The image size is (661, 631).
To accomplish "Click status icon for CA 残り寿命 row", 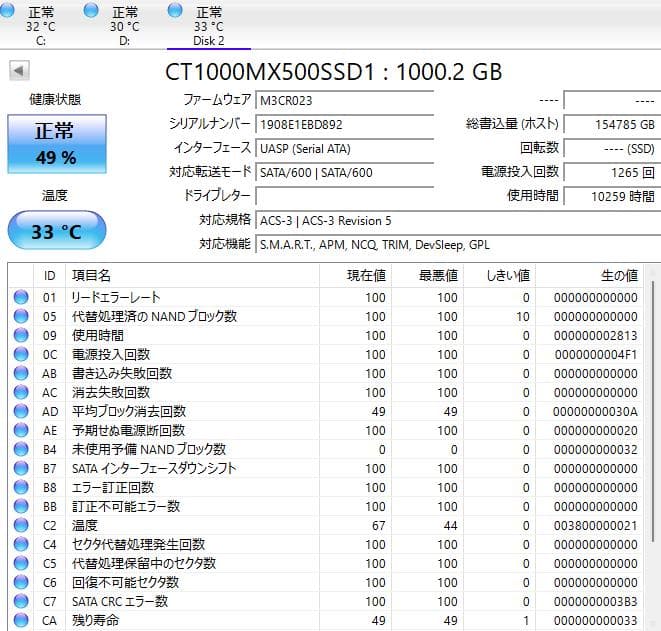I will [x=21, y=620].
